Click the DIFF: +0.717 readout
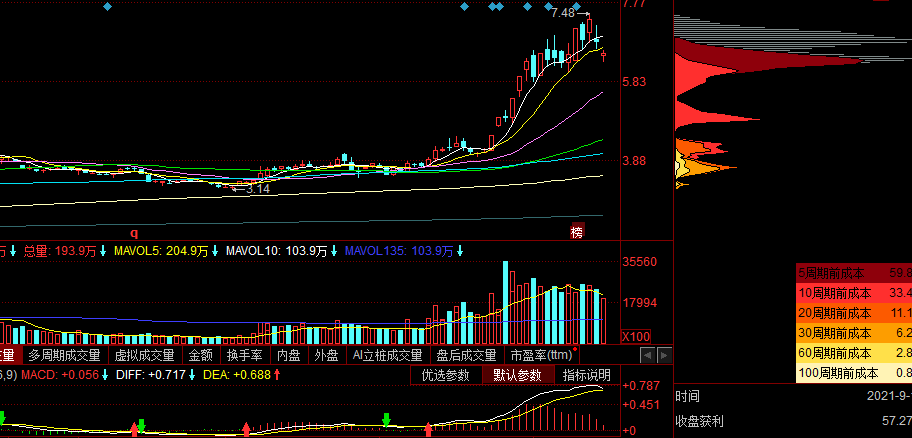The width and height of the screenshot is (912, 438). tap(151, 375)
